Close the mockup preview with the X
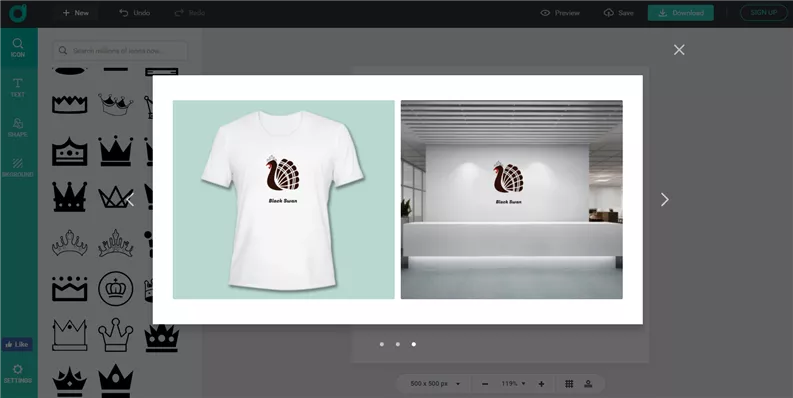793x398 pixels. 679,50
